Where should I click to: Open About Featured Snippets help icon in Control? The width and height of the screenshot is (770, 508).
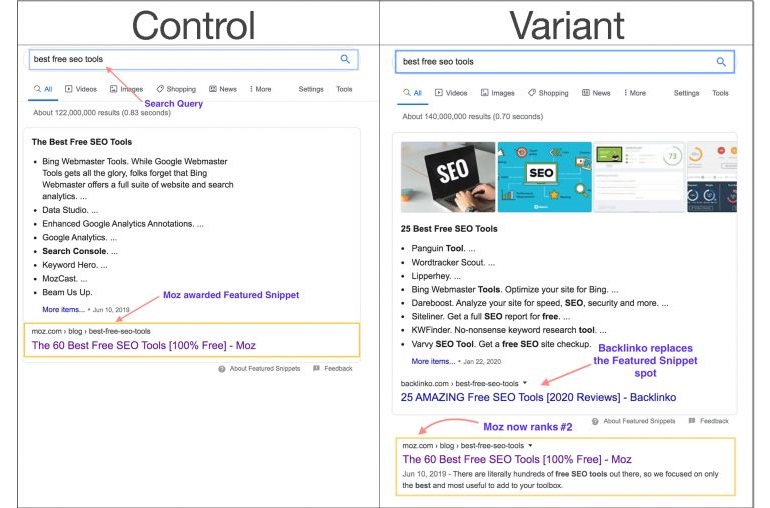[222, 368]
